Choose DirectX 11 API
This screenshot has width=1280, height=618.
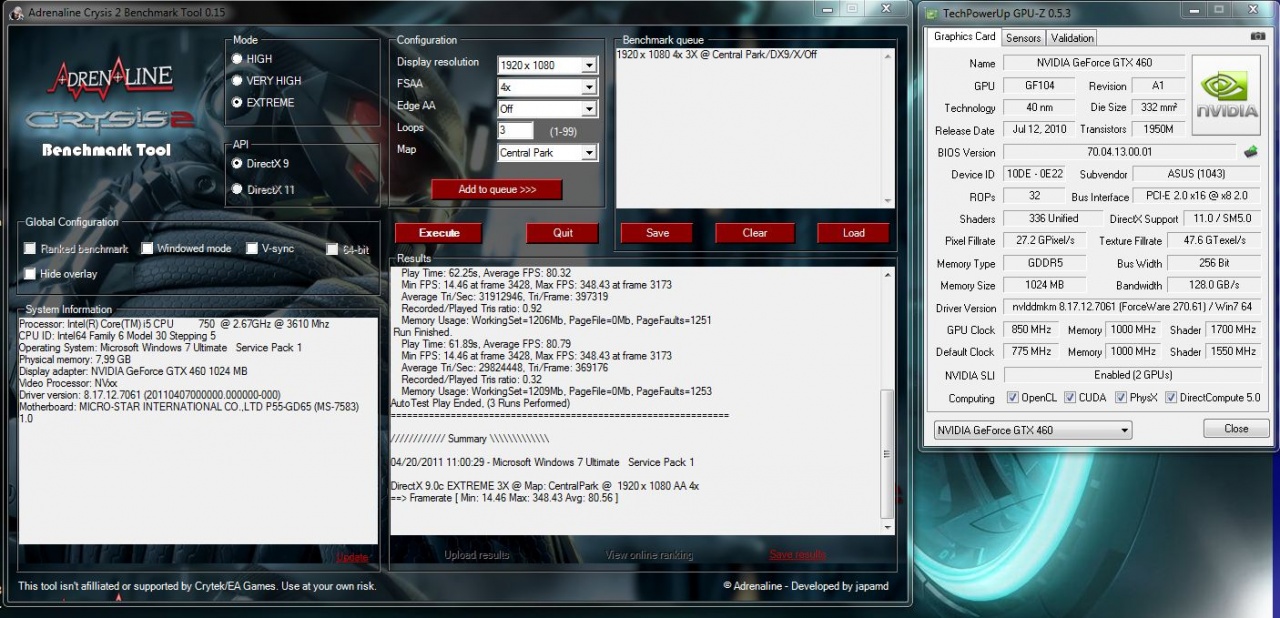pyautogui.click(x=237, y=189)
